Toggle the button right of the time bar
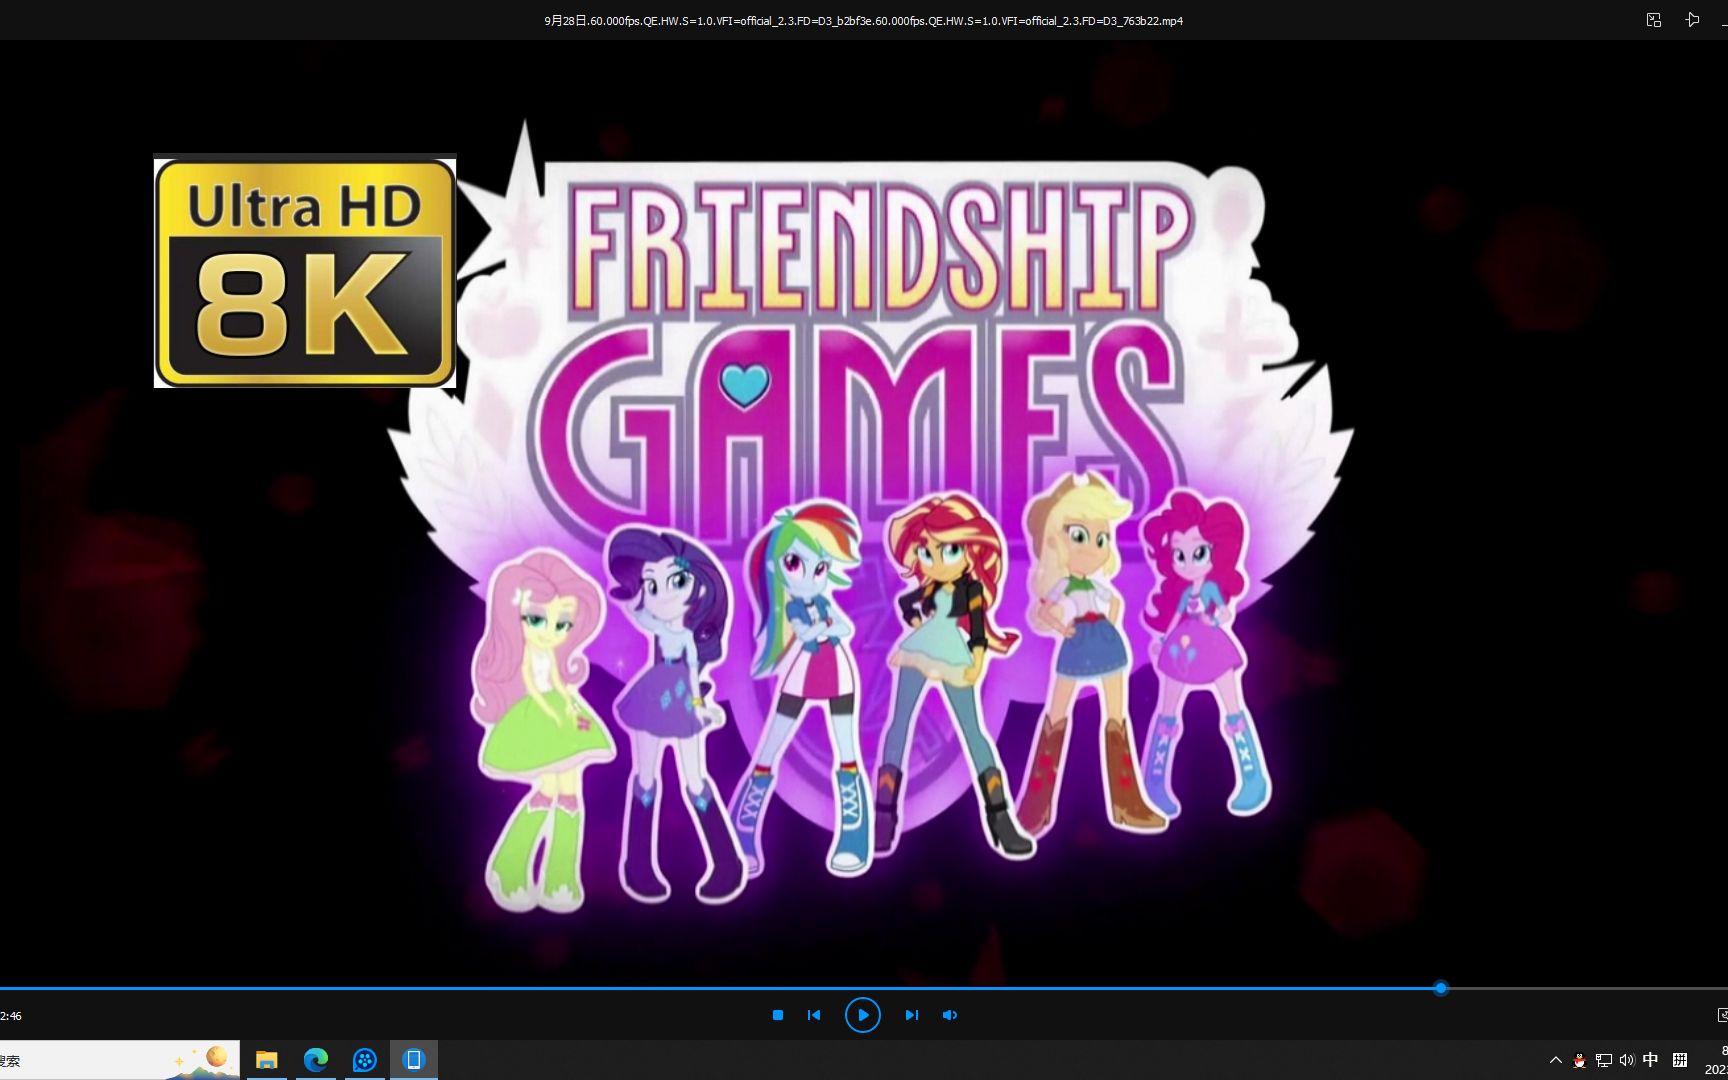 coord(1722,1015)
